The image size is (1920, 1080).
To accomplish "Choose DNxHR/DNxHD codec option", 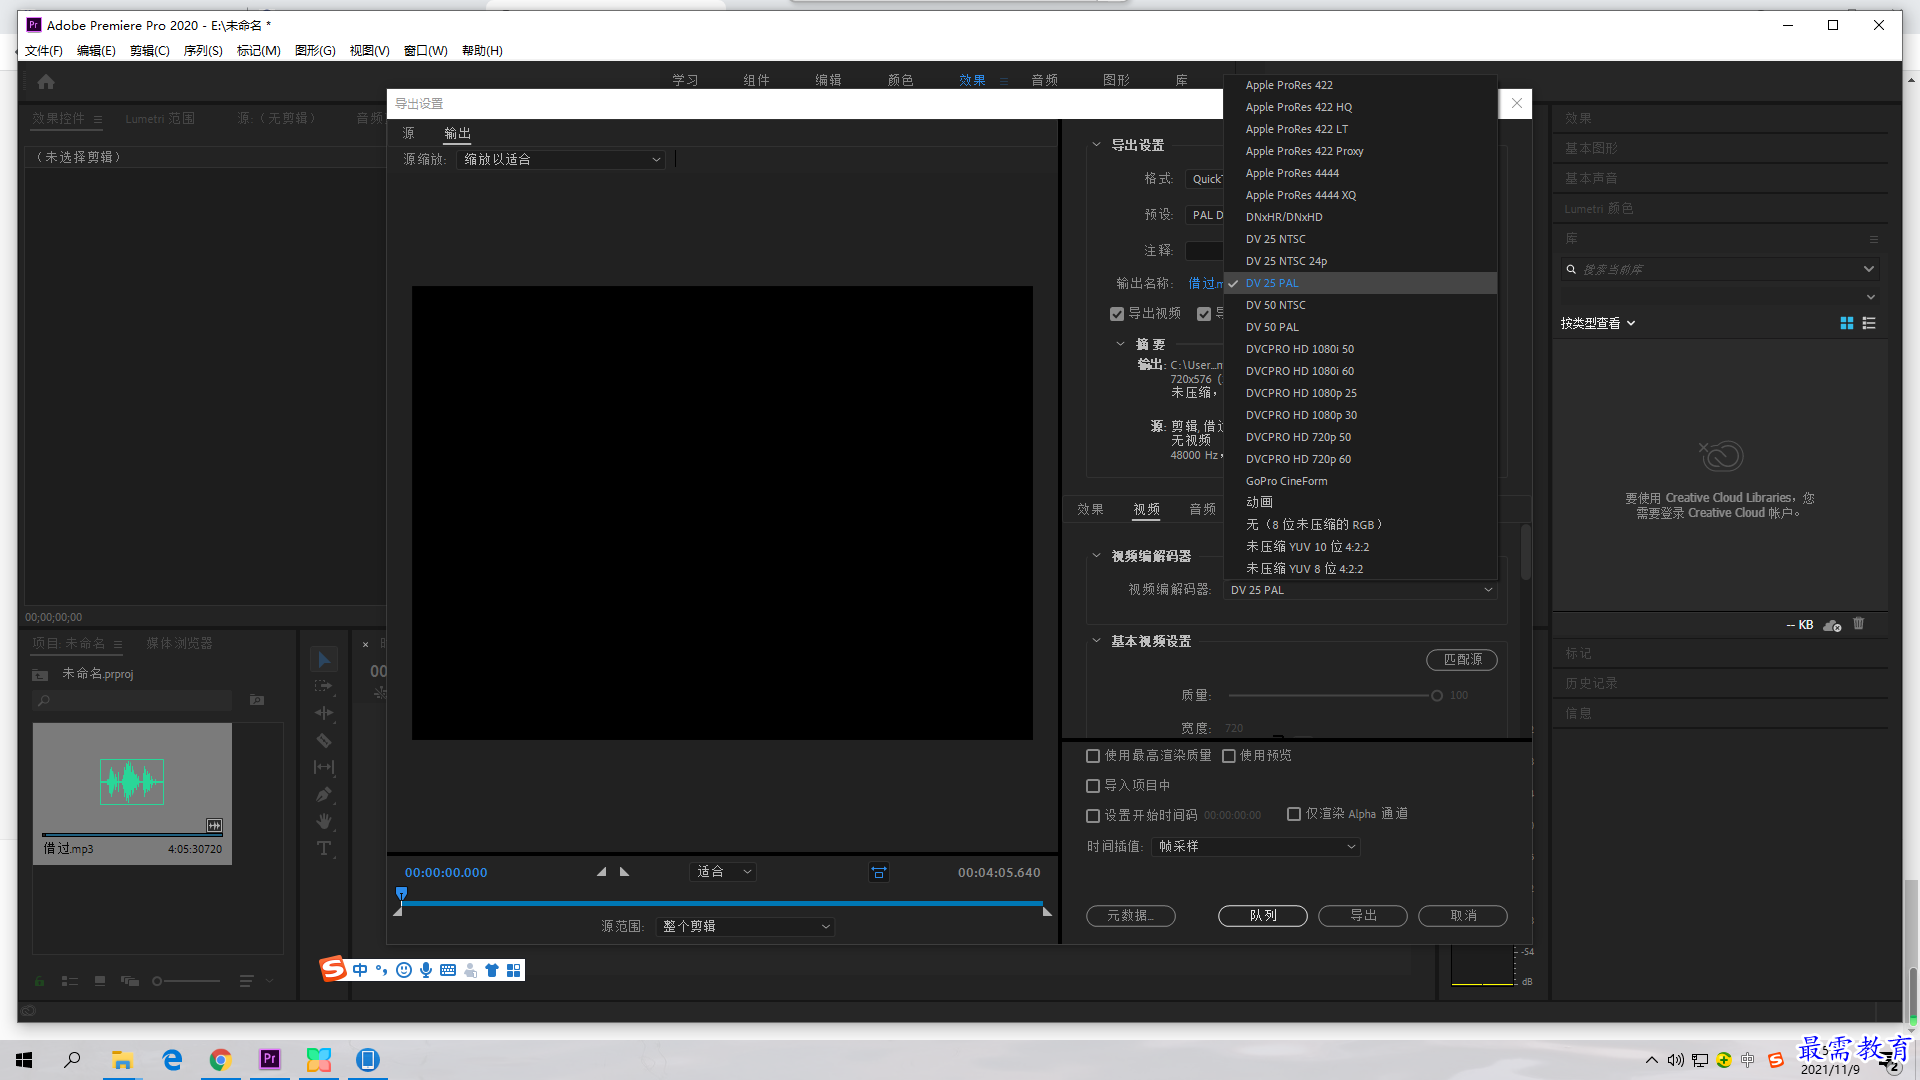I will (x=1360, y=217).
